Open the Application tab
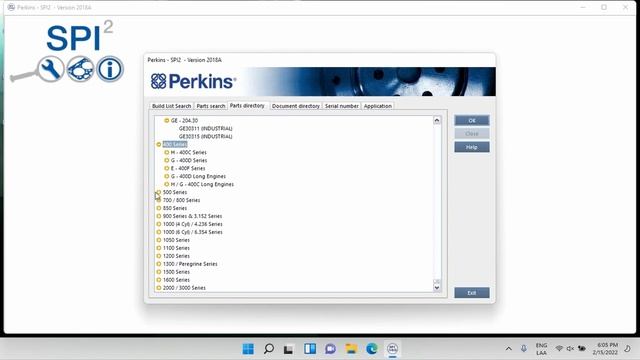 coord(378,106)
